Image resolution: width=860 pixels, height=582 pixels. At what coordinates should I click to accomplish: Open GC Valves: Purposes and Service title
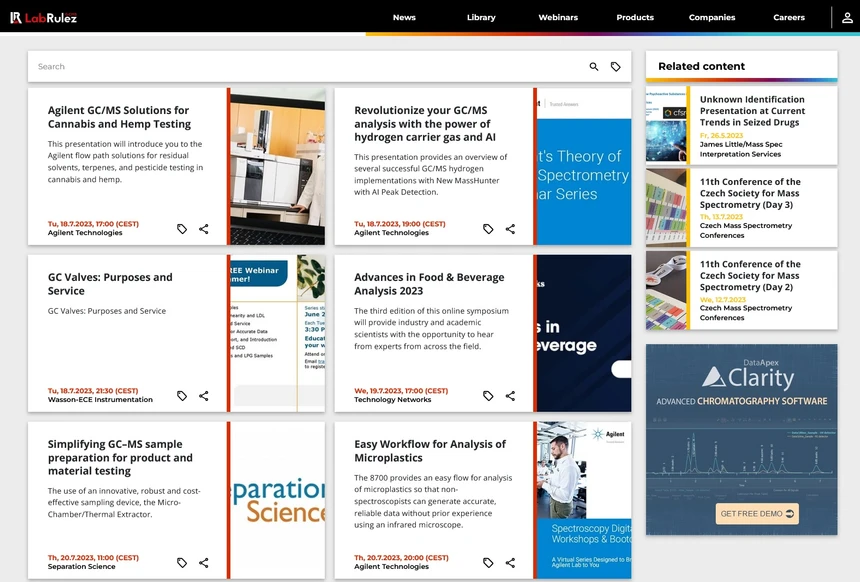(110, 284)
